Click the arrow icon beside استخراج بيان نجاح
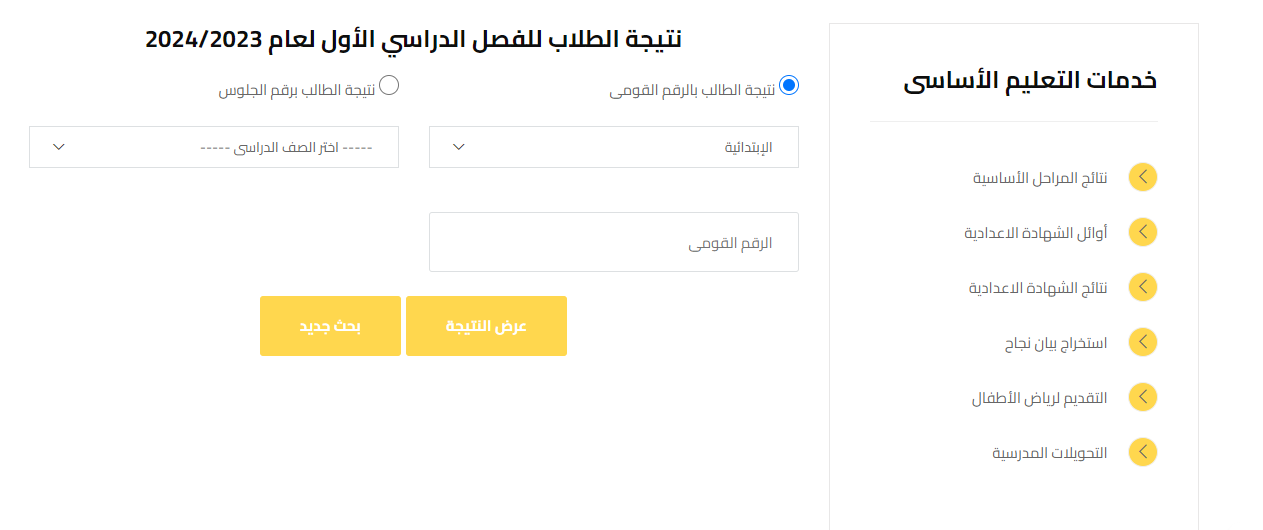This screenshot has height=530, width=1263. coord(1142,343)
